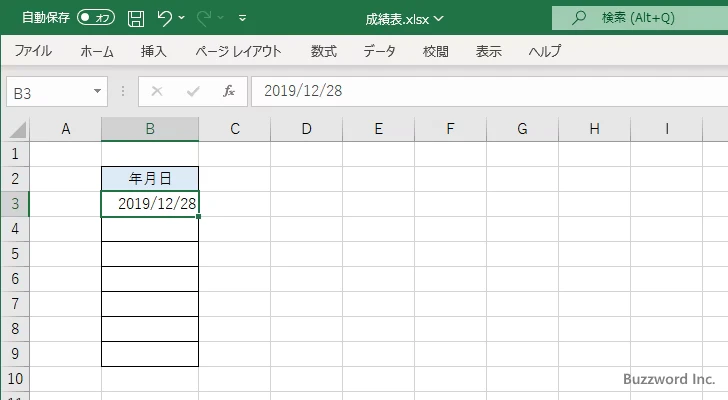Click cell B3 containing 2019/12/28
Screen dimensions: 728x400
(150, 204)
